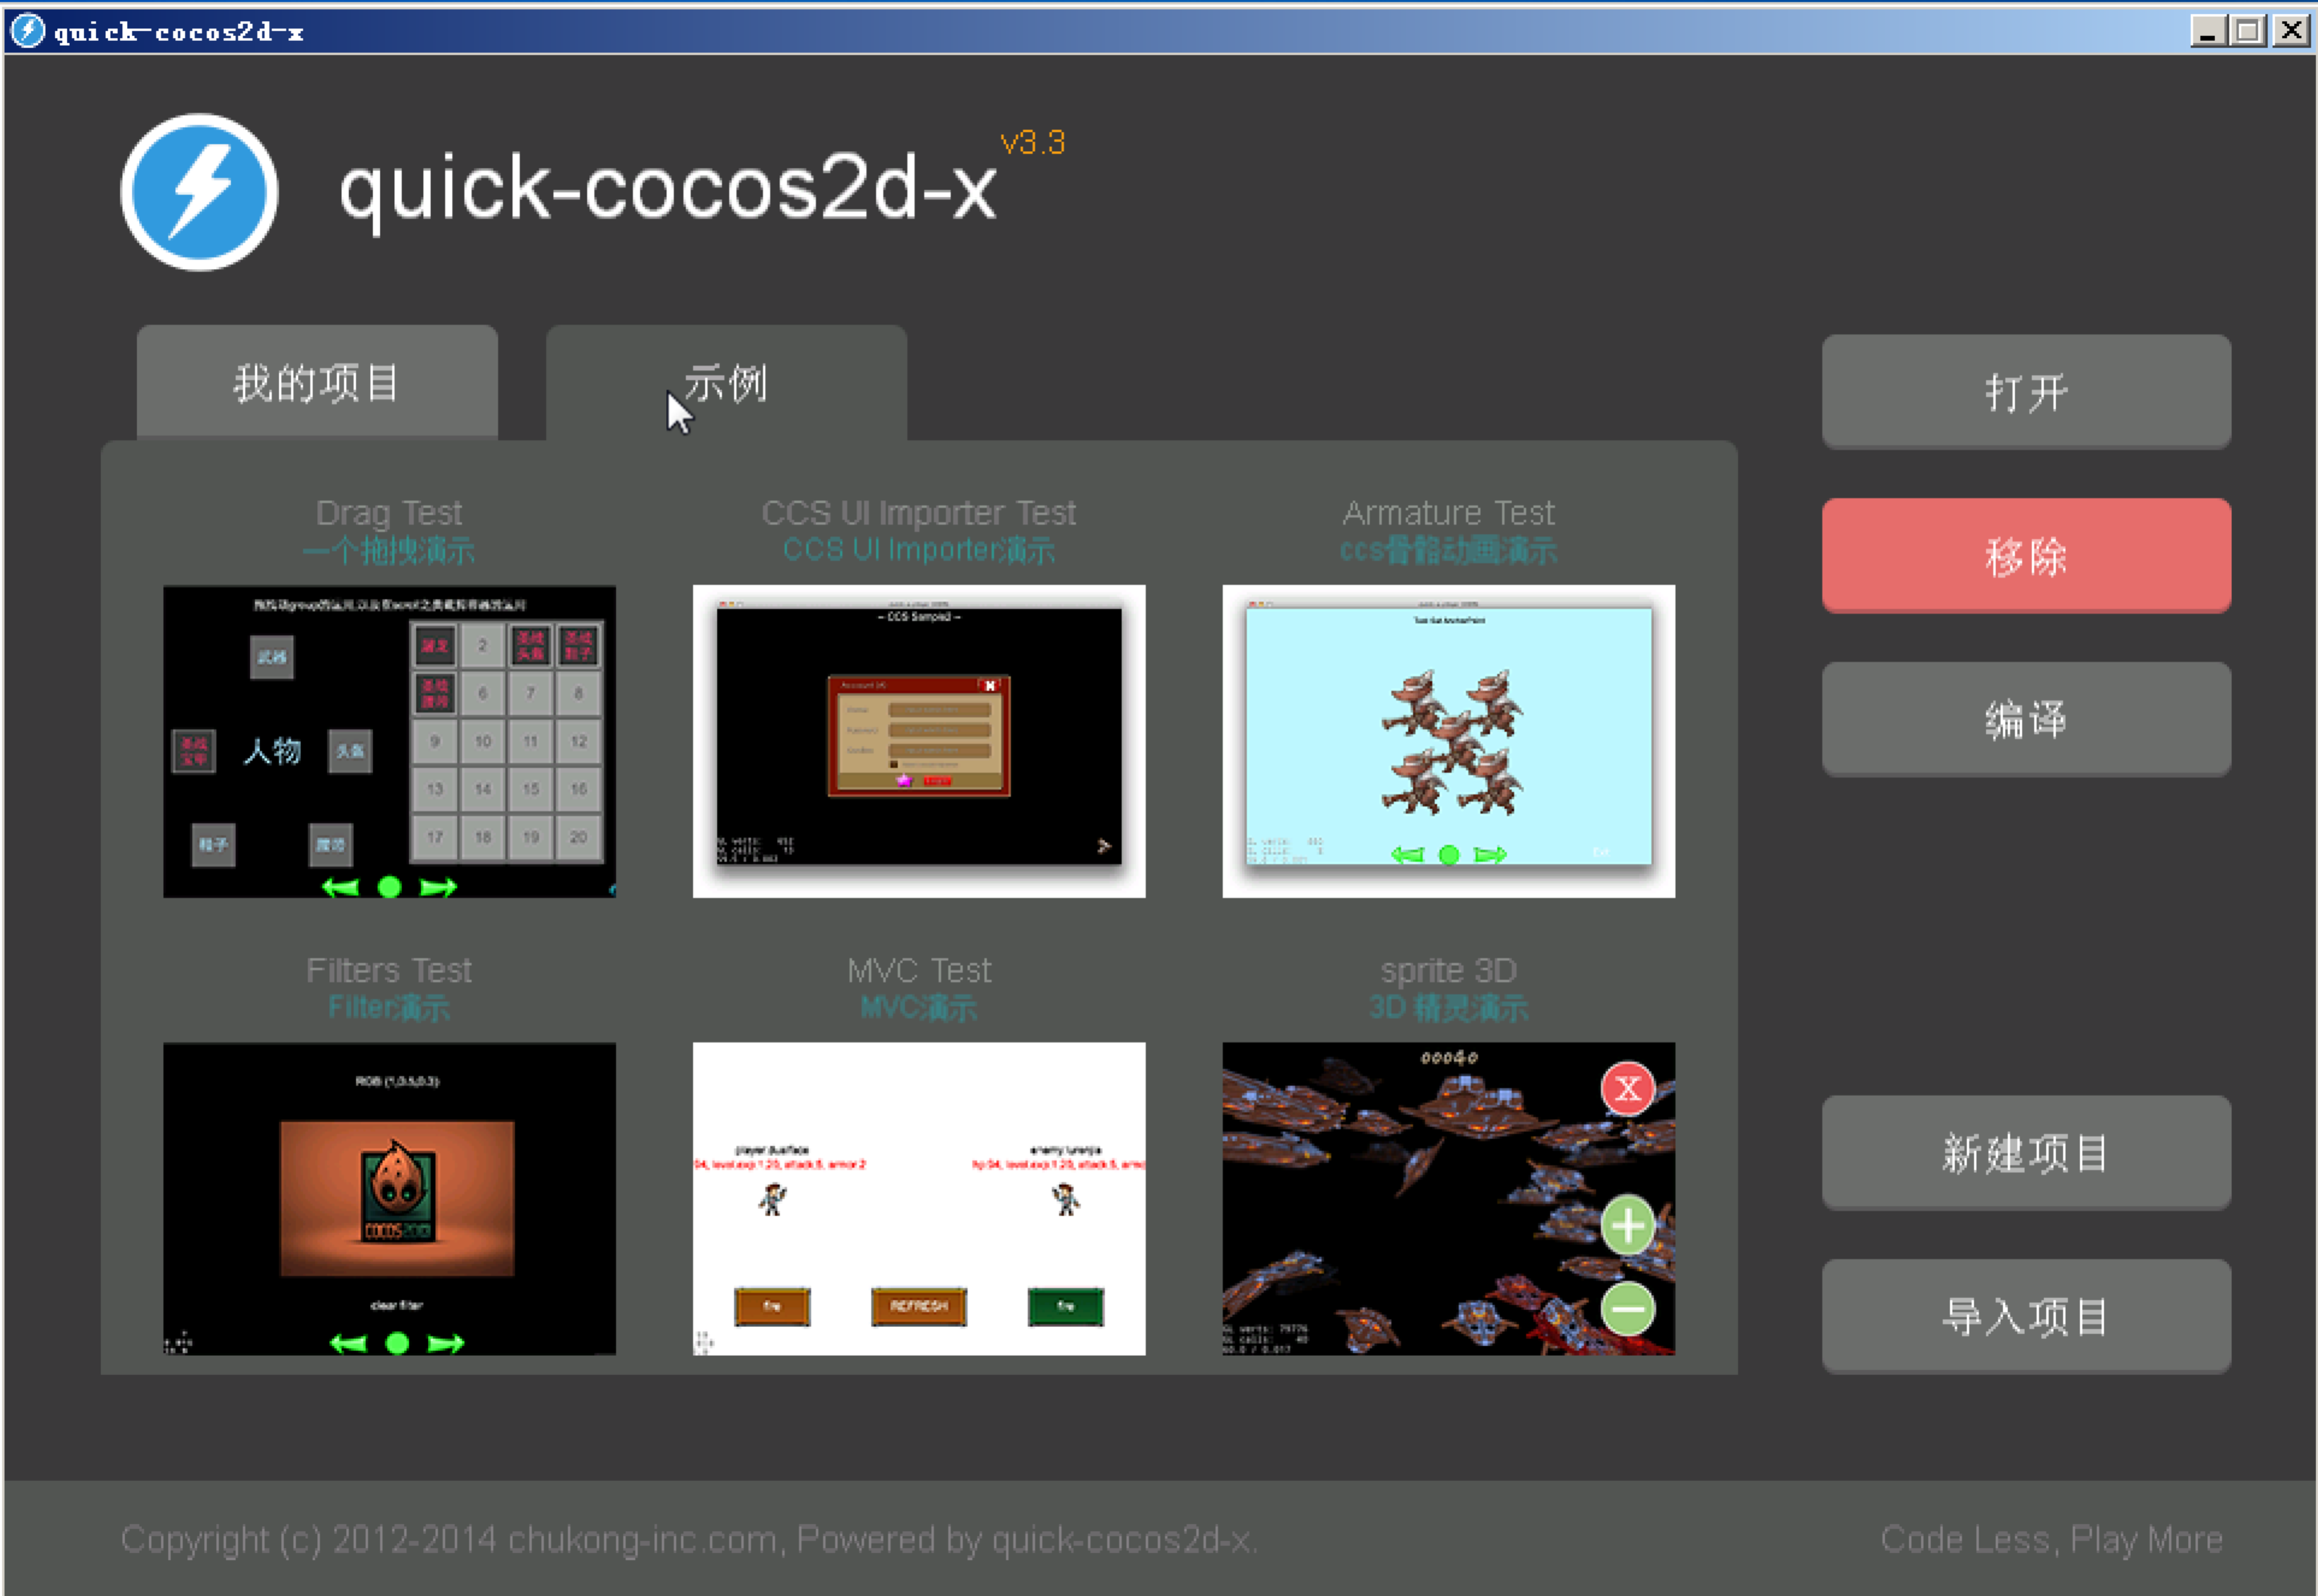2318x1596 pixels.
Task: Click the CCS UI Importer演示 subtitle
Action: click(x=919, y=550)
